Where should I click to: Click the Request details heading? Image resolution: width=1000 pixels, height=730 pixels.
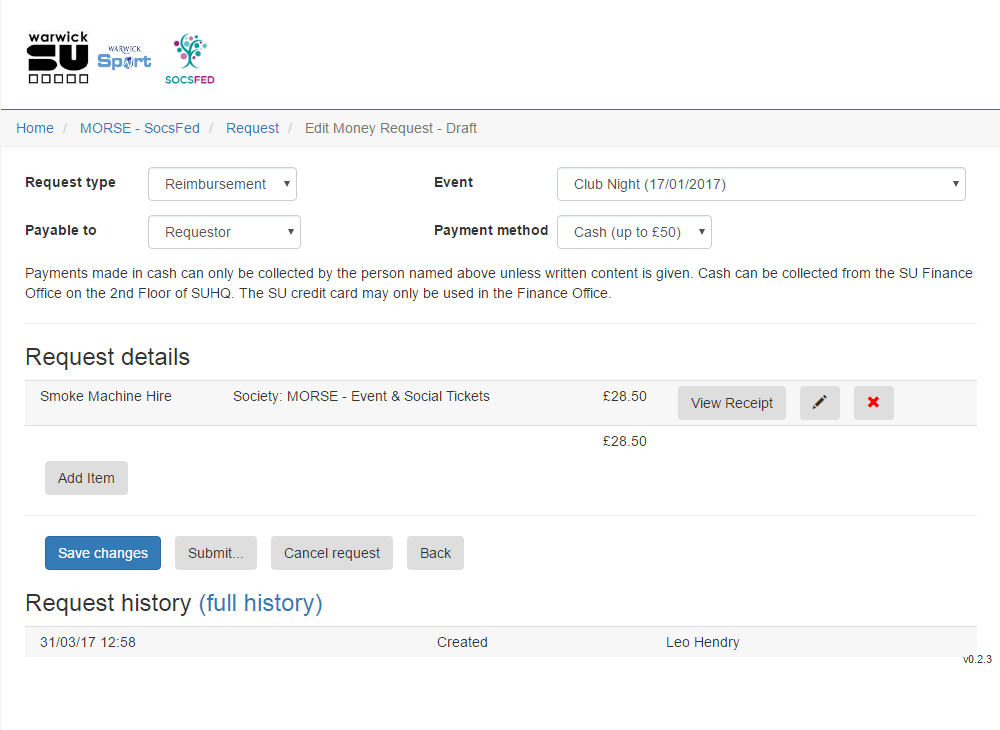tap(108, 357)
